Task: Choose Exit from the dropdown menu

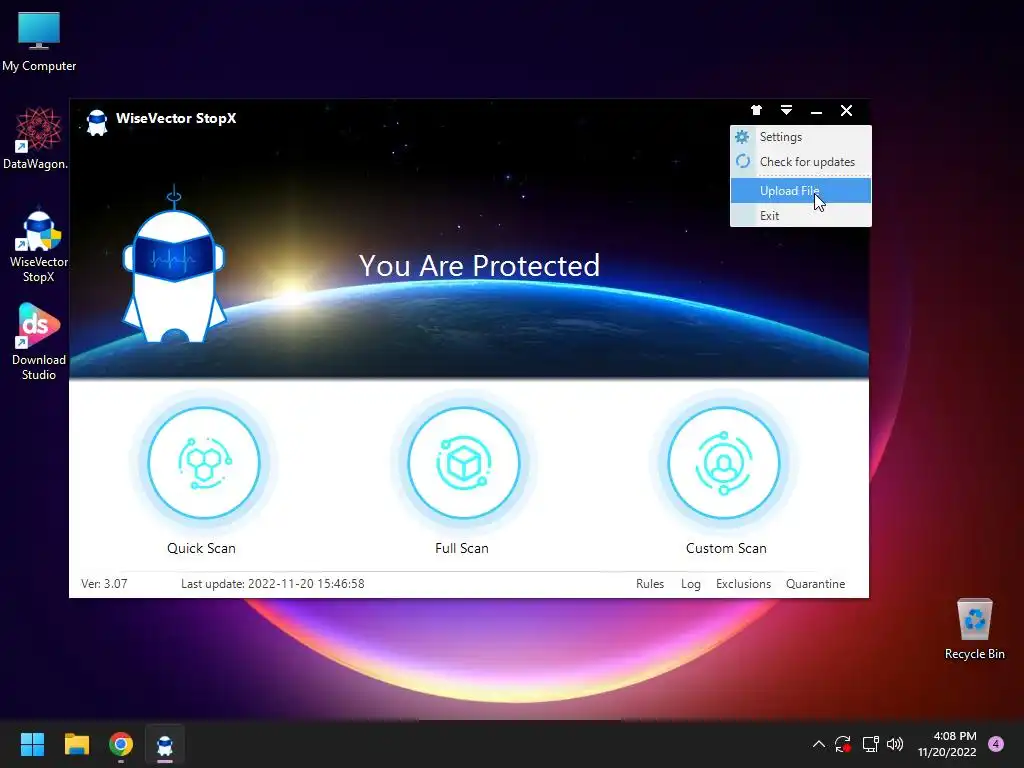Action: click(x=801, y=216)
